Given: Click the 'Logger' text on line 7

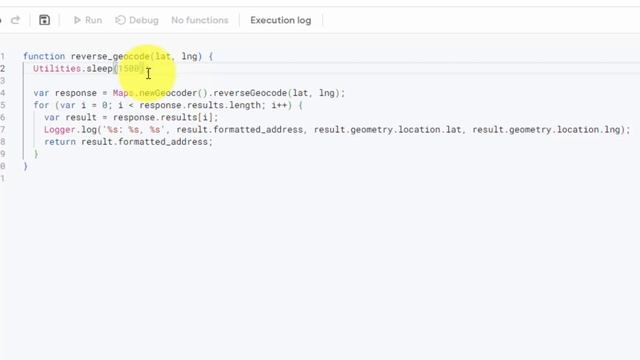Looking at the screenshot, I should 60,130.
